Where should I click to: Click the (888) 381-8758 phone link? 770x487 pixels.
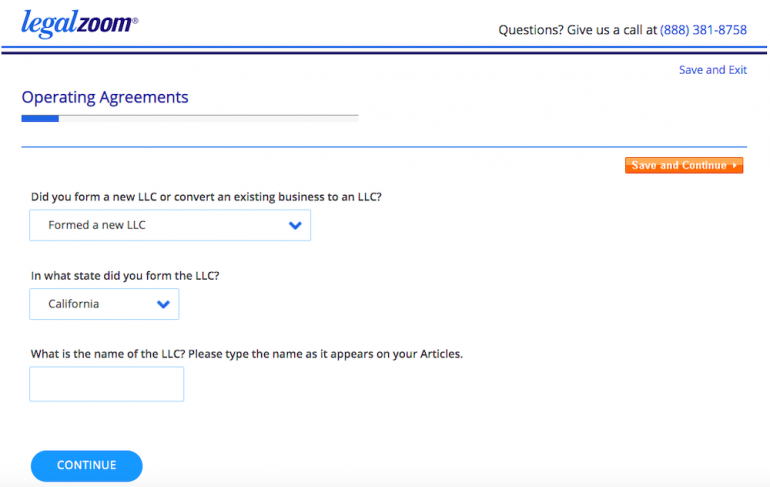[x=703, y=30]
